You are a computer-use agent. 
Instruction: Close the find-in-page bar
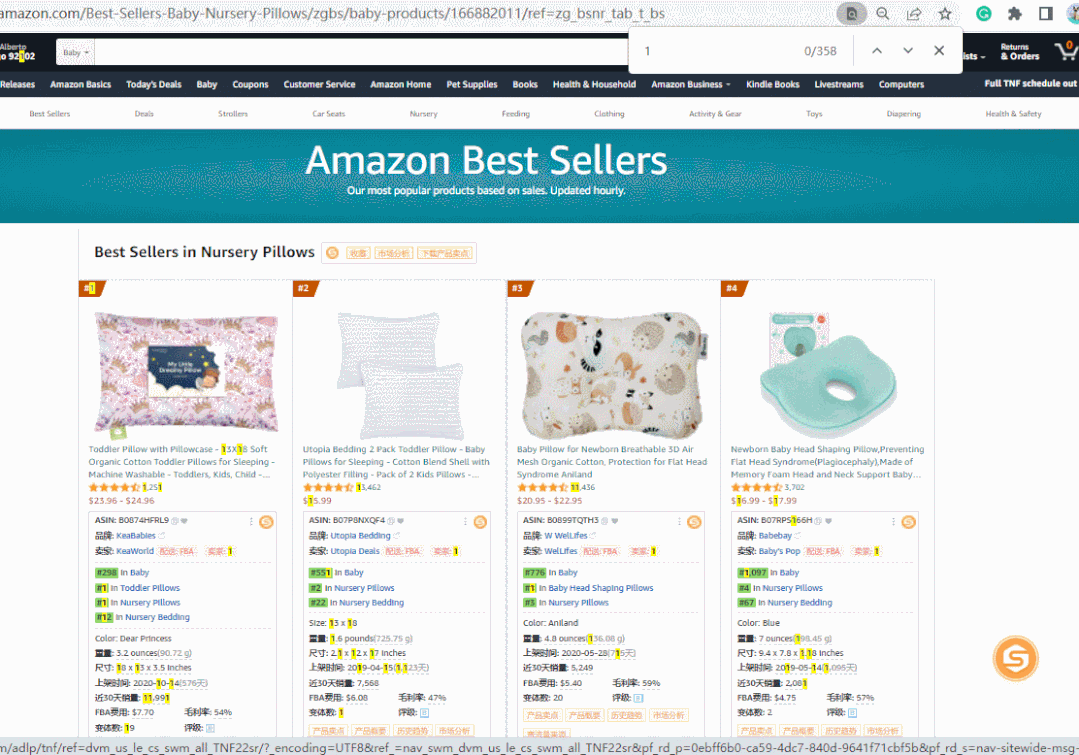click(x=939, y=50)
